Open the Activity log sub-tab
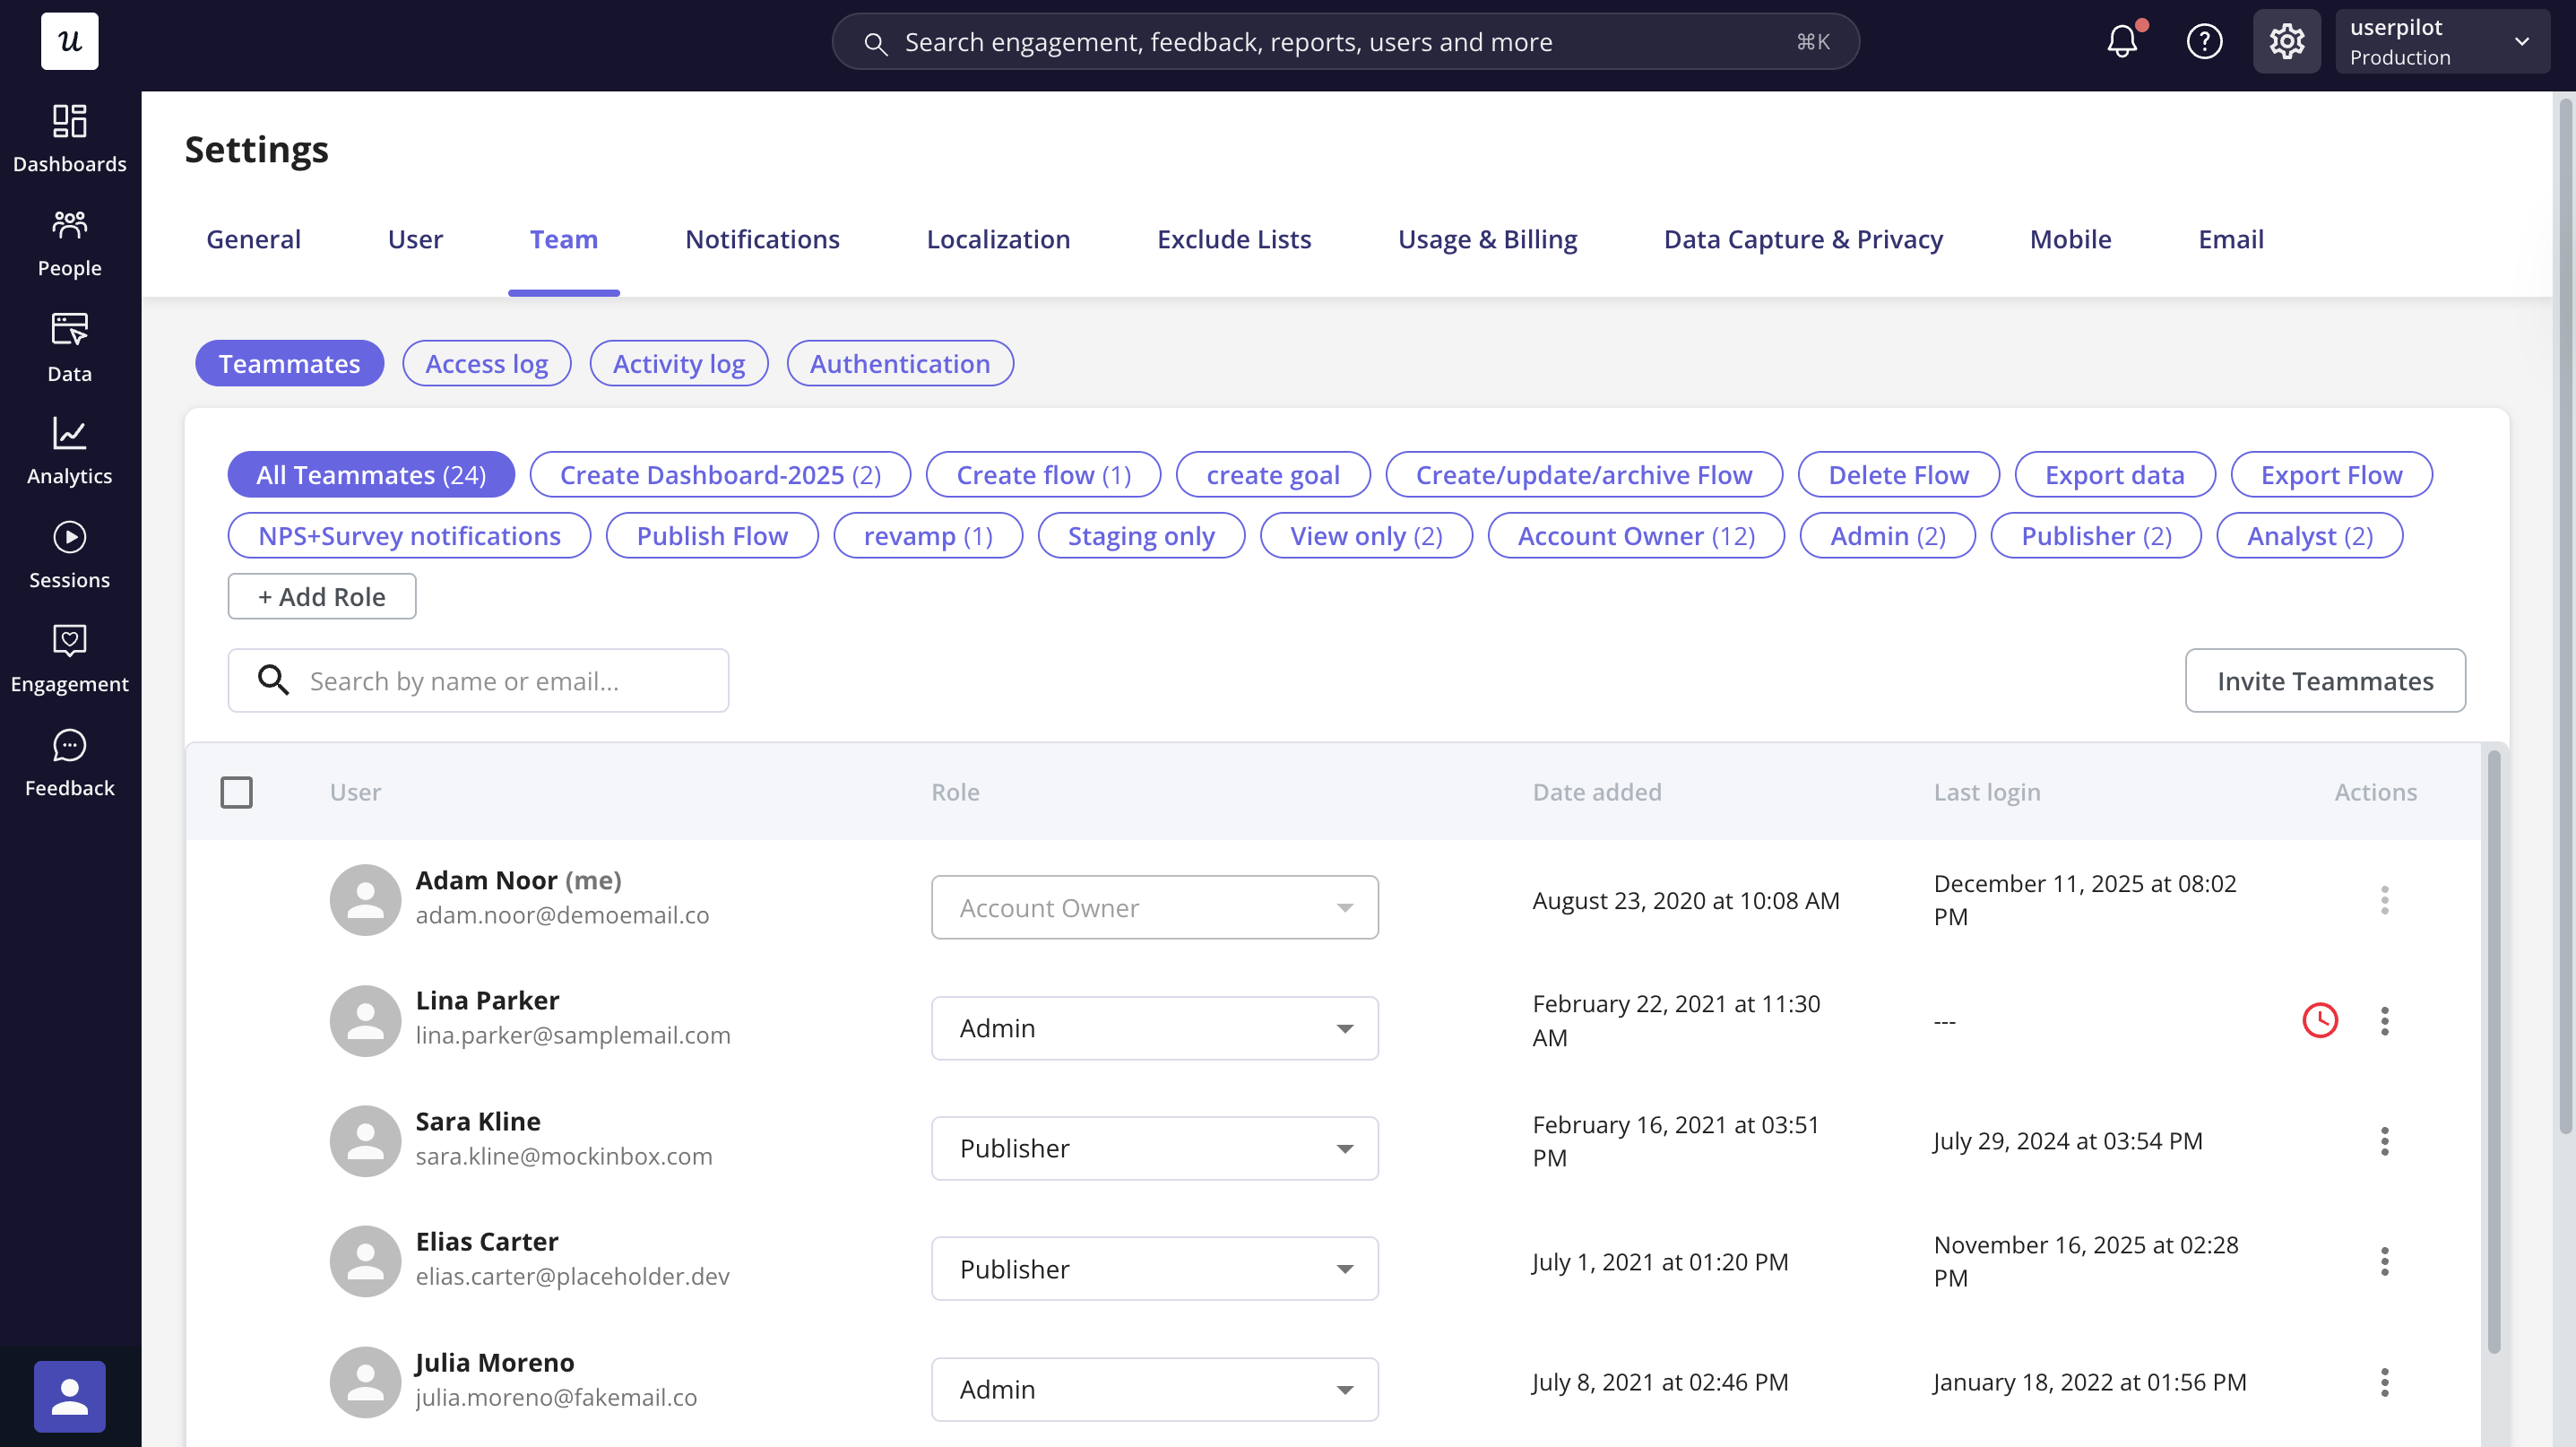 tap(678, 363)
